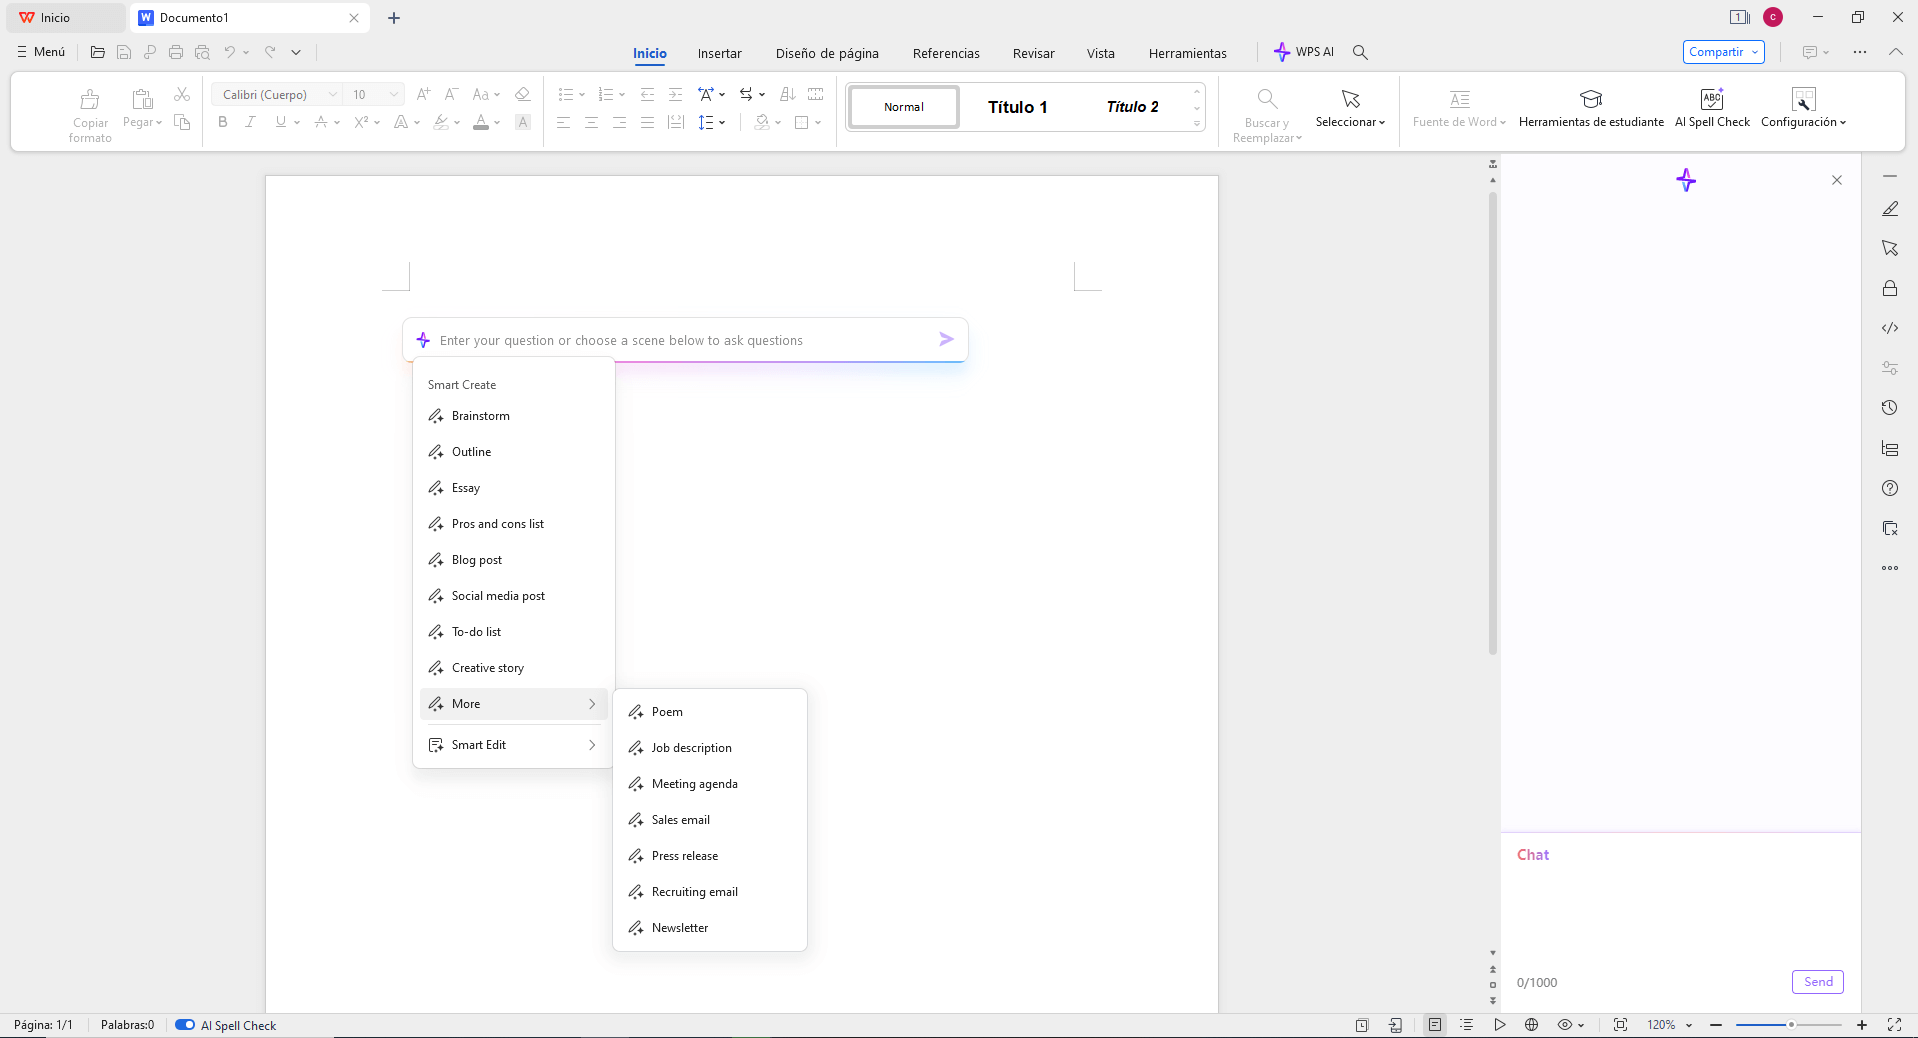Open the history icon in right sidebar

click(1889, 408)
